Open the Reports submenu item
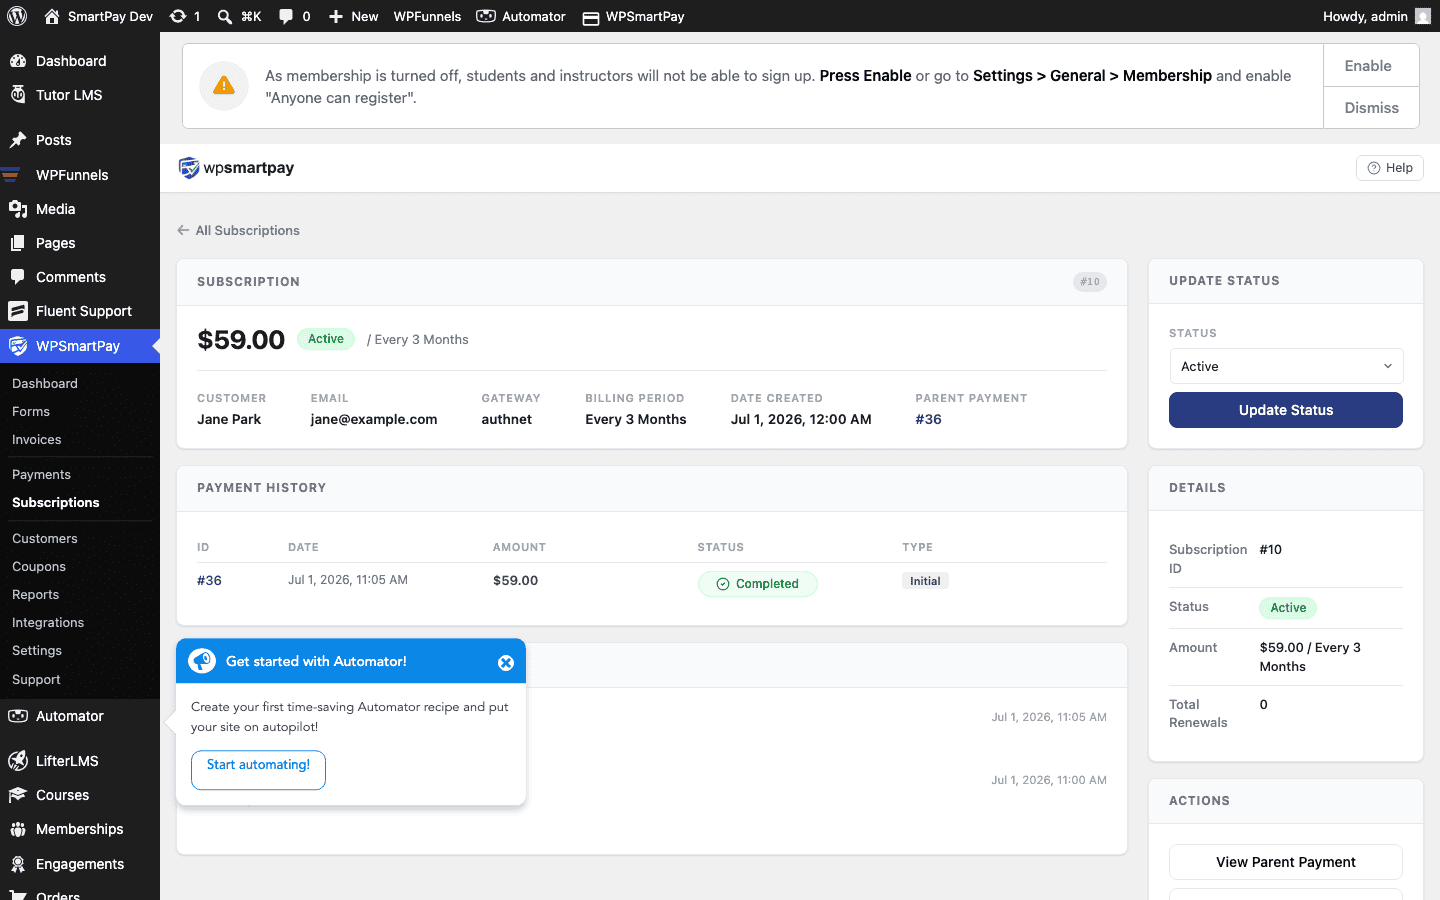This screenshot has height=900, width=1440. click(36, 594)
